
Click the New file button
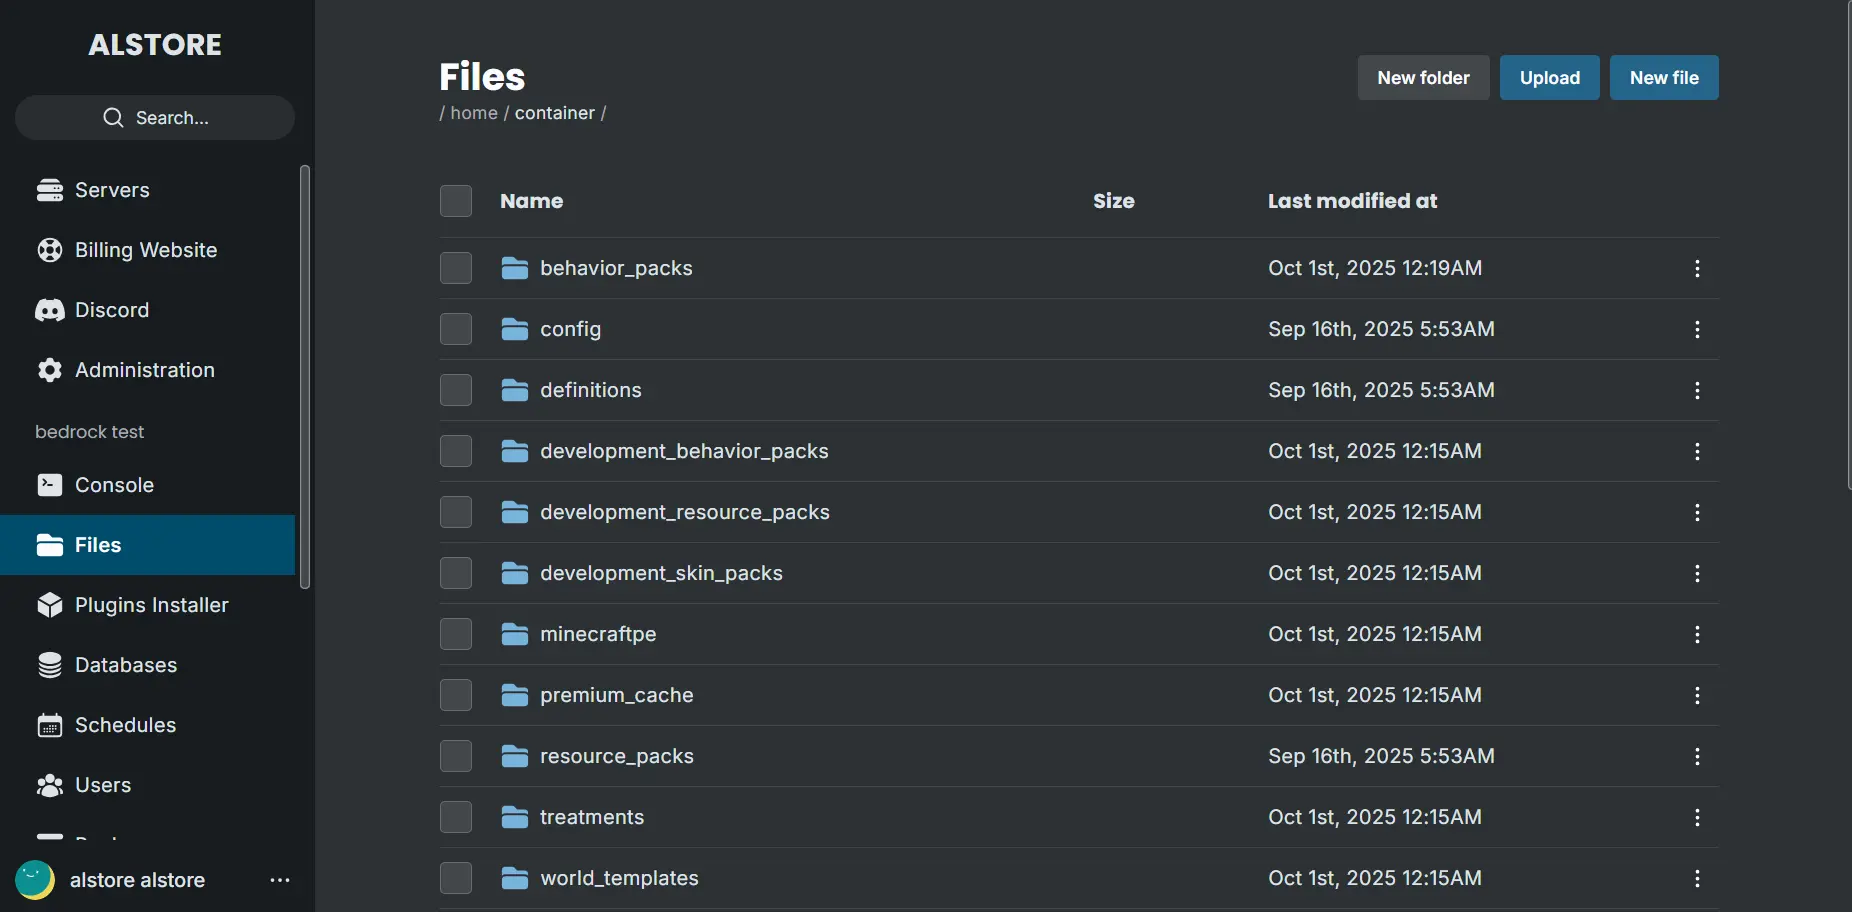1664,77
